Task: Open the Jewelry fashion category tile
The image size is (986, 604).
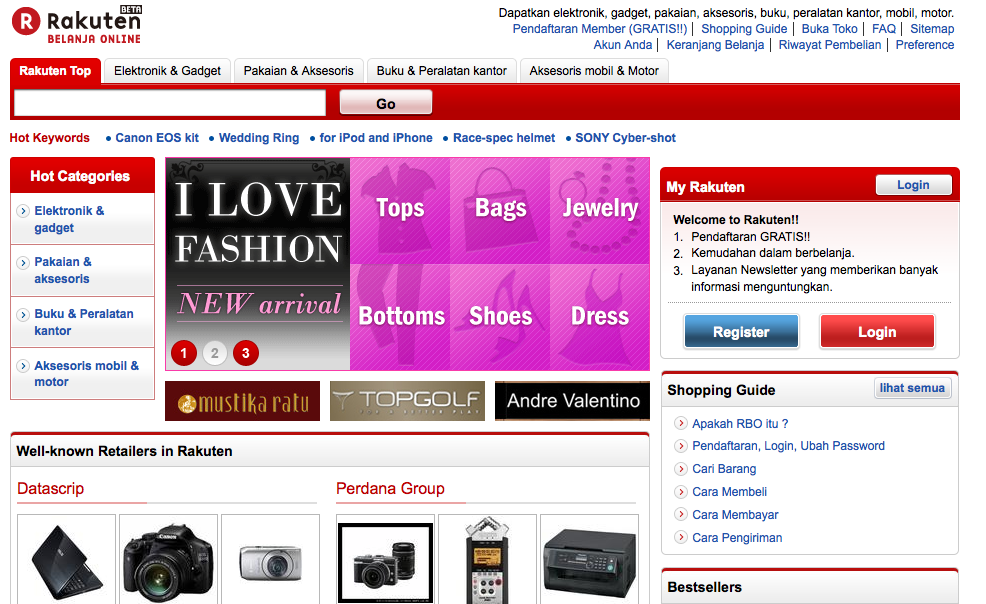Action: tap(600, 211)
